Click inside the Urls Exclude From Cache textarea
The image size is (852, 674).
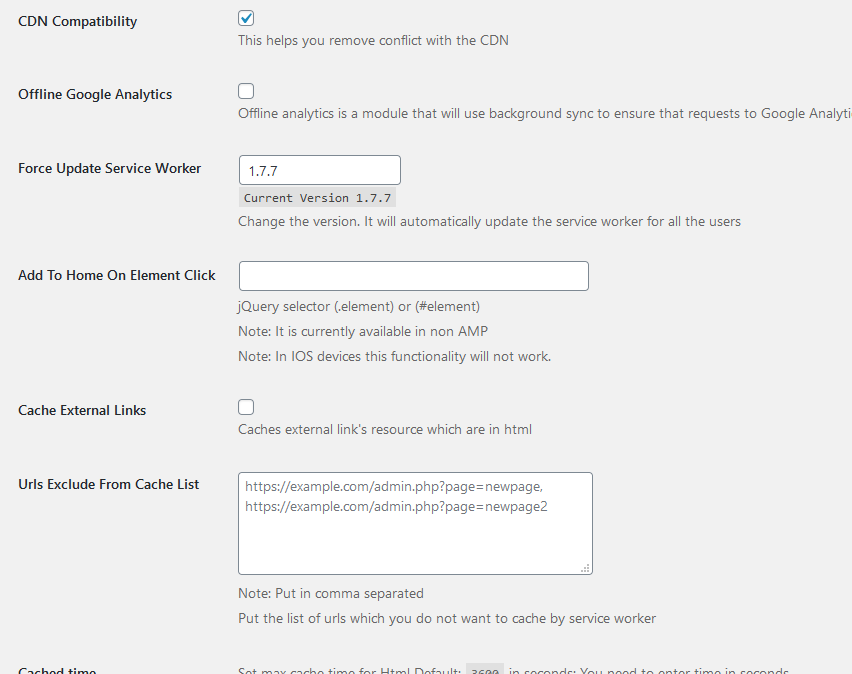tap(415, 523)
